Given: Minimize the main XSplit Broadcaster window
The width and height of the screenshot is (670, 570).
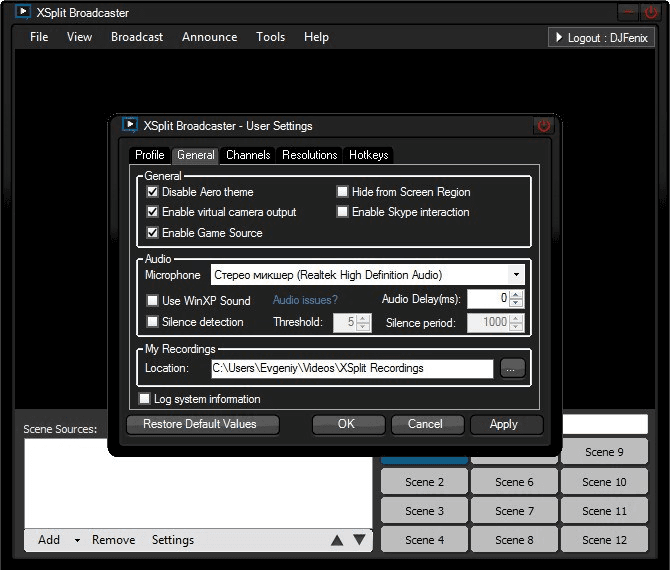Looking at the screenshot, I should [x=628, y=12].
